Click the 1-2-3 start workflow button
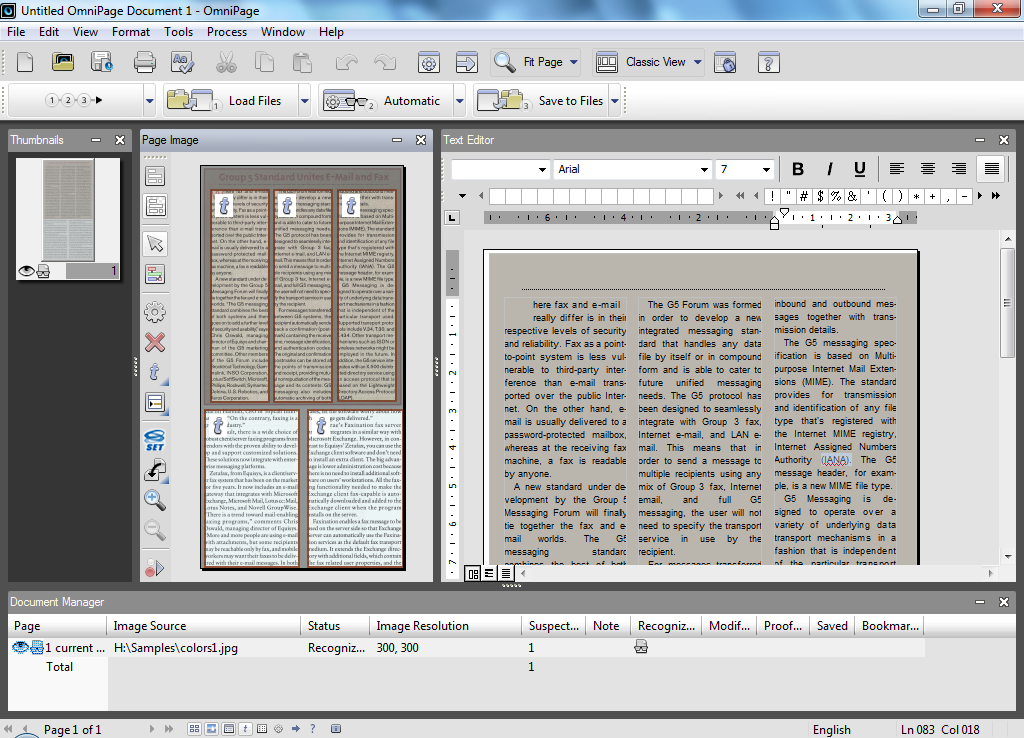The image size is (1024, 738). [x=75, y=101]
